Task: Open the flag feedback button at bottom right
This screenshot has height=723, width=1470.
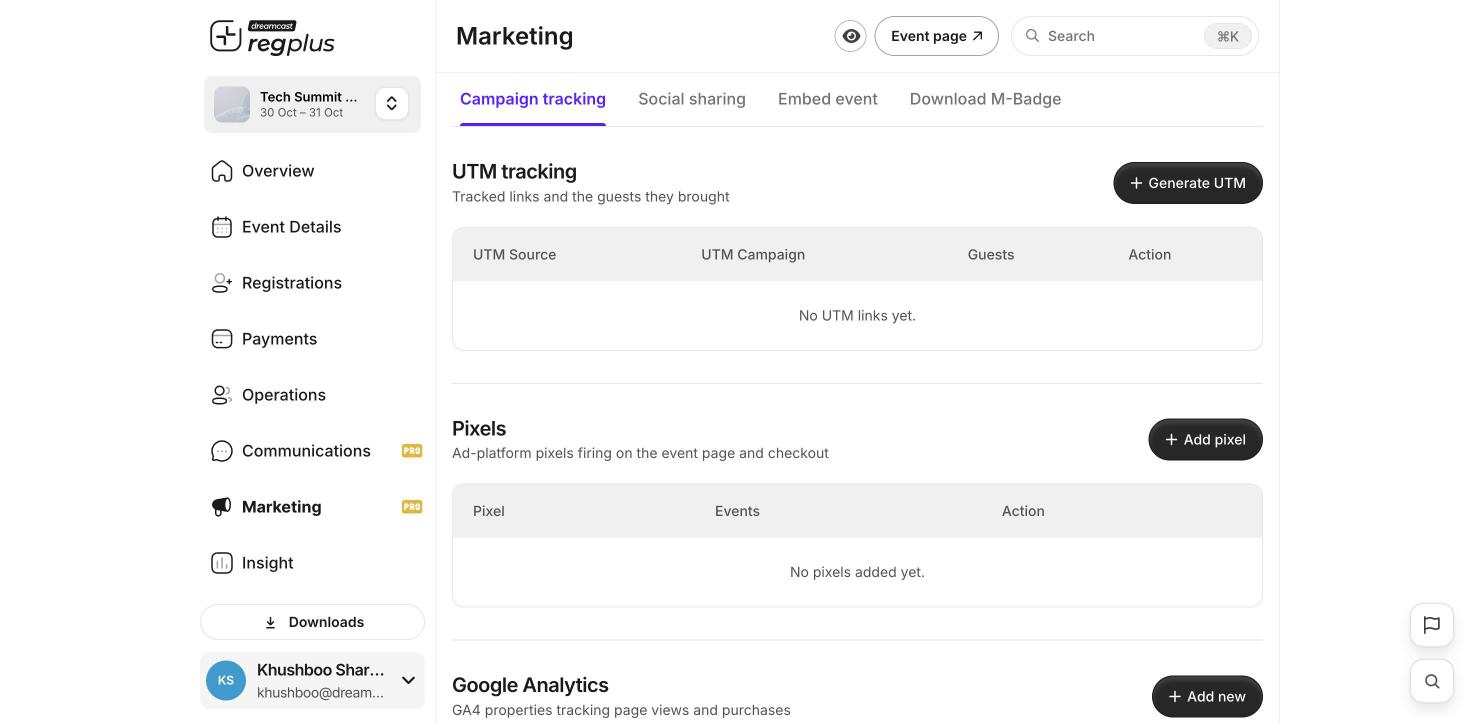Action: pyautogui.click(x=1432, y=625)
